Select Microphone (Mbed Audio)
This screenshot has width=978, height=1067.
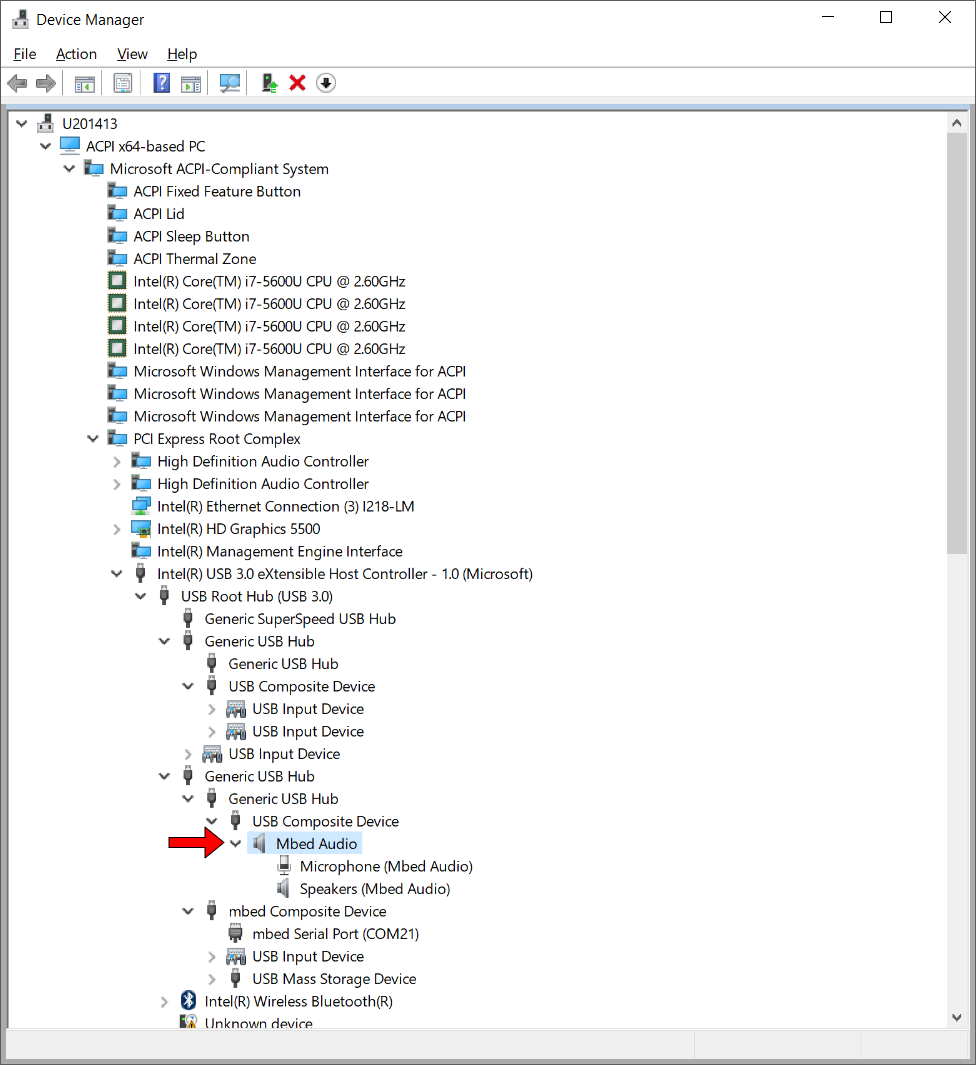pyautogui.click(x=386, y=866)
